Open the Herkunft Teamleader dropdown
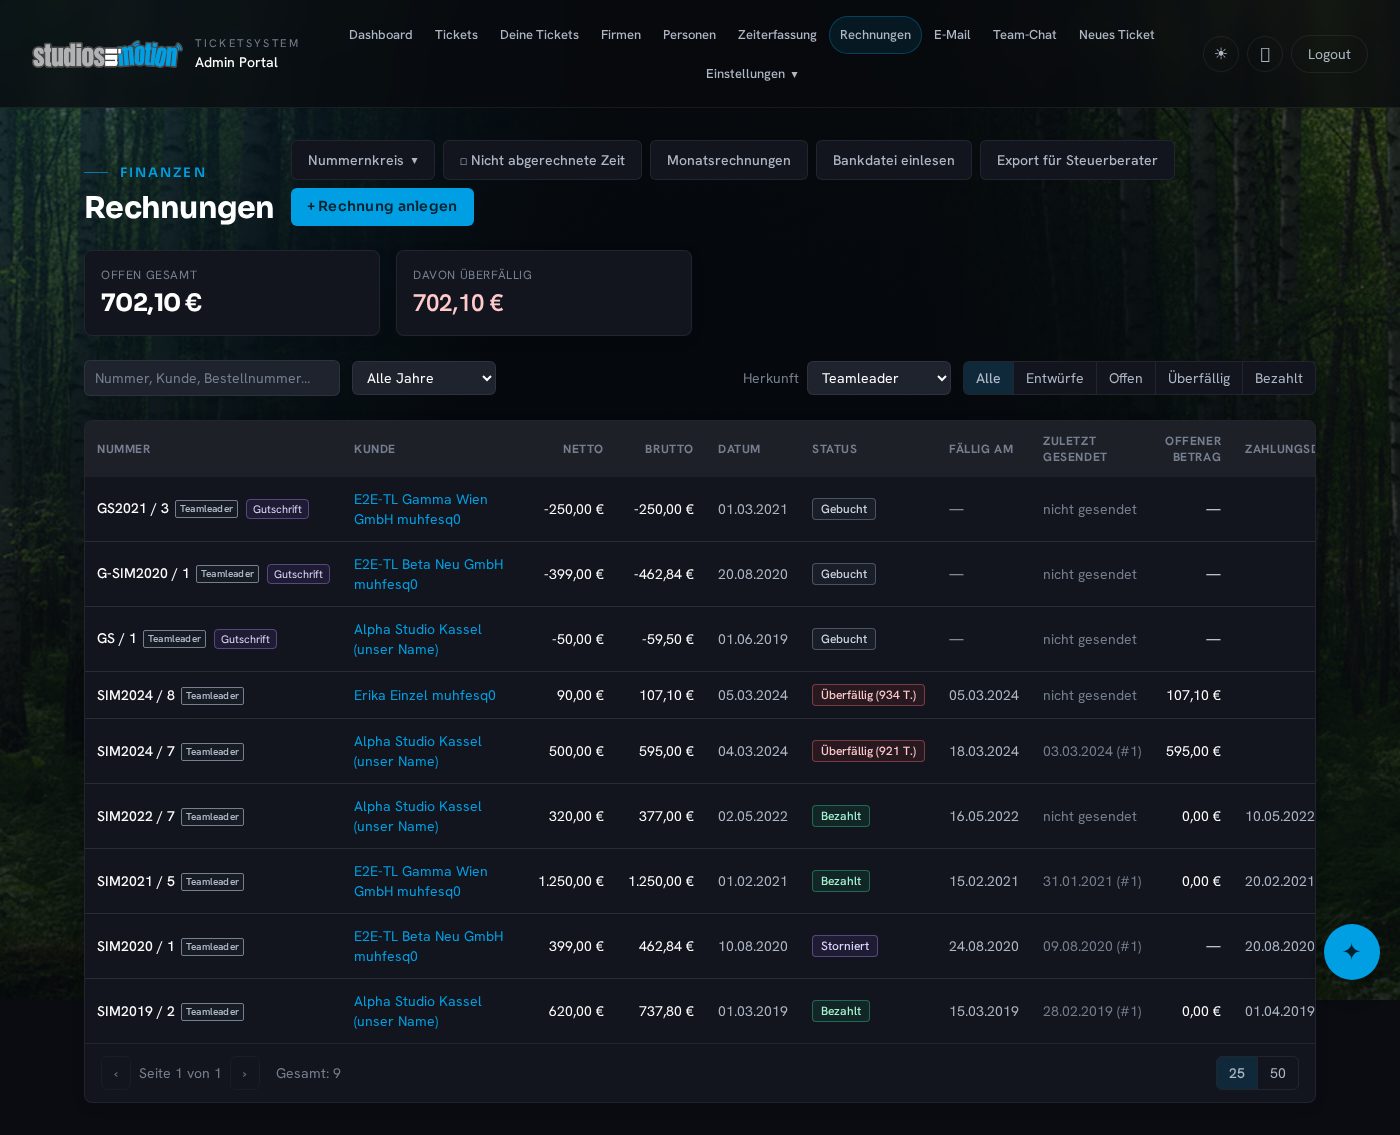Image resolution: width=1400 pixels, height=1135 pixels. [879, 378]
